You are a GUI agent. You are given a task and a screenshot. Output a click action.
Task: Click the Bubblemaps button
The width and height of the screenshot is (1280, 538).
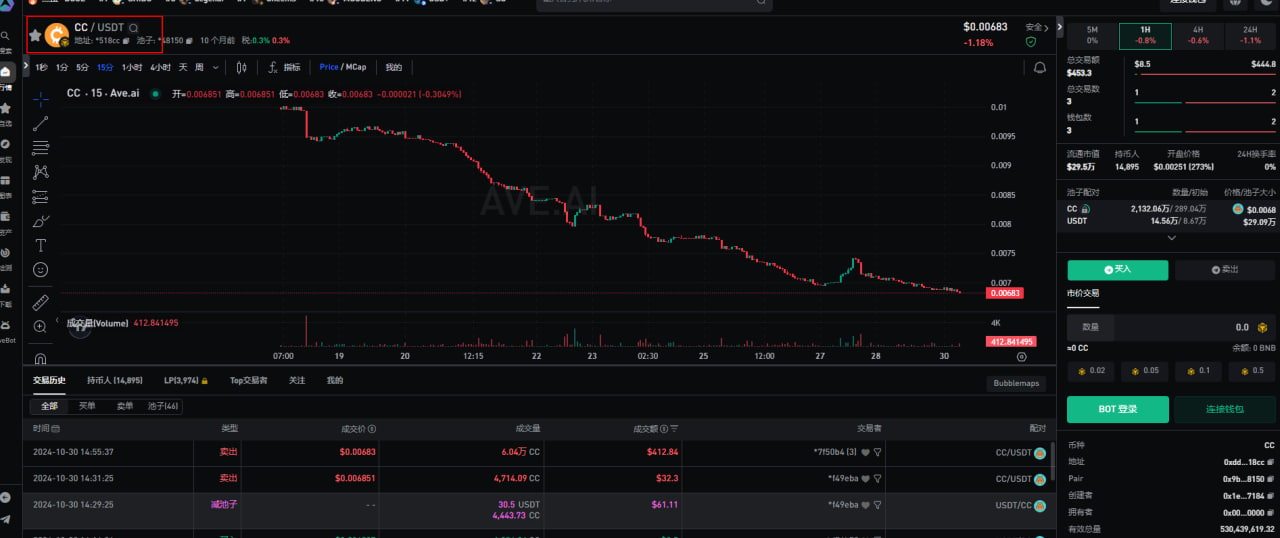(1015, 383)
